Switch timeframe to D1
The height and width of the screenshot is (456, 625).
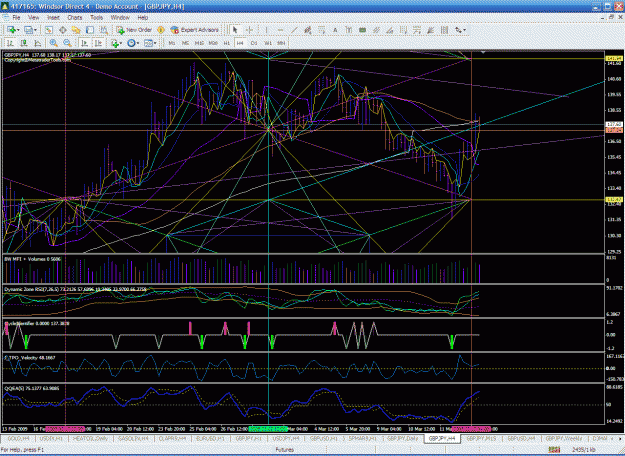coord(254,43)
